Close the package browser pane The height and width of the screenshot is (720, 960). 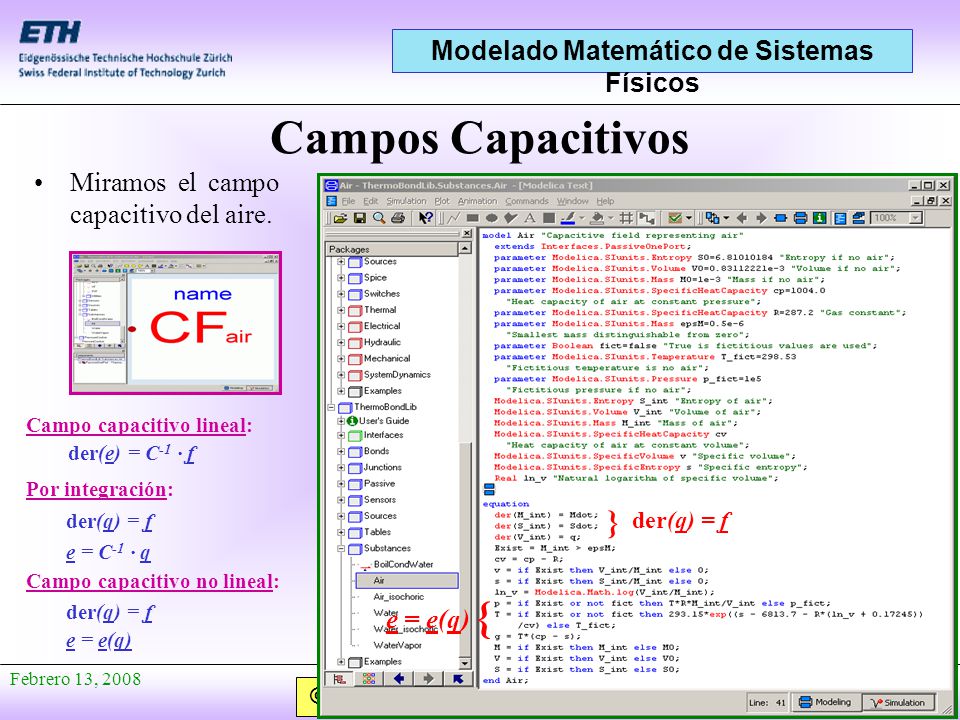tap(467, 233)
